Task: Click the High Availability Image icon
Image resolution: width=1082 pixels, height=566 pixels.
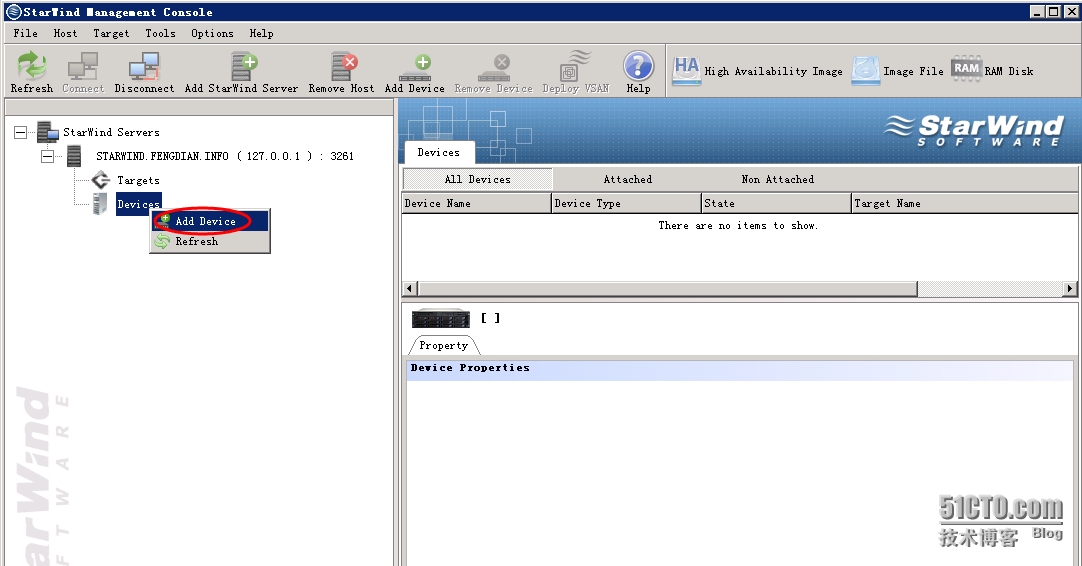Action: pyautogui.click(x=687, y=70)
